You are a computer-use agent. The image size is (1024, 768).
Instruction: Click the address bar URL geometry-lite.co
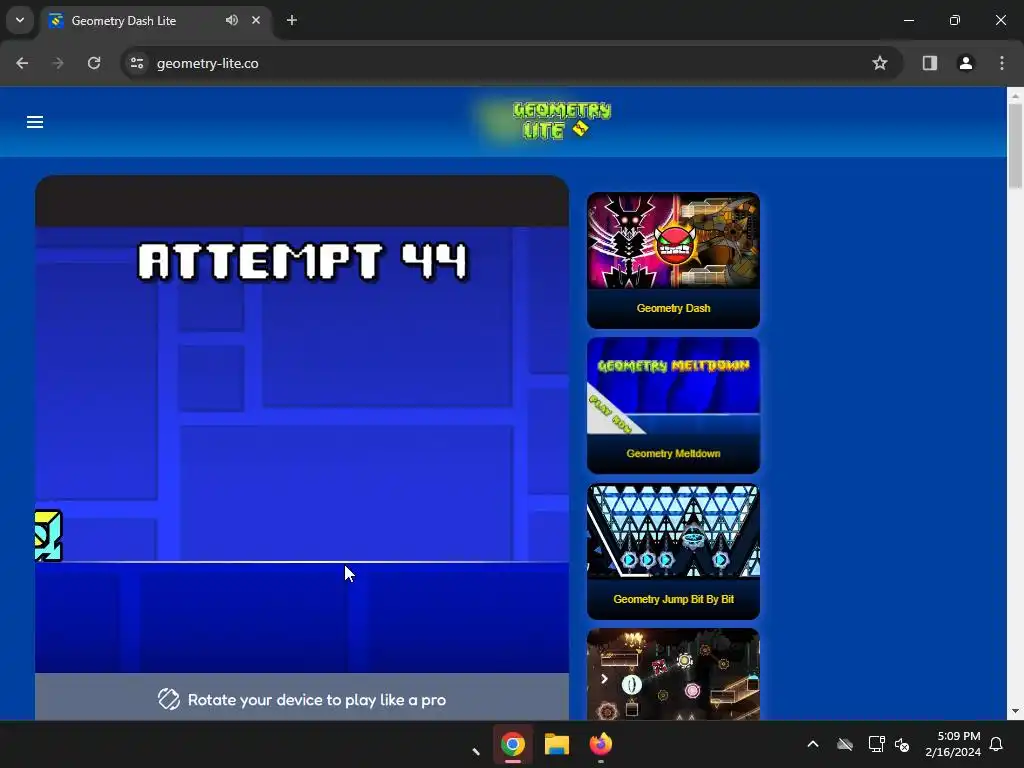(208, 63)
